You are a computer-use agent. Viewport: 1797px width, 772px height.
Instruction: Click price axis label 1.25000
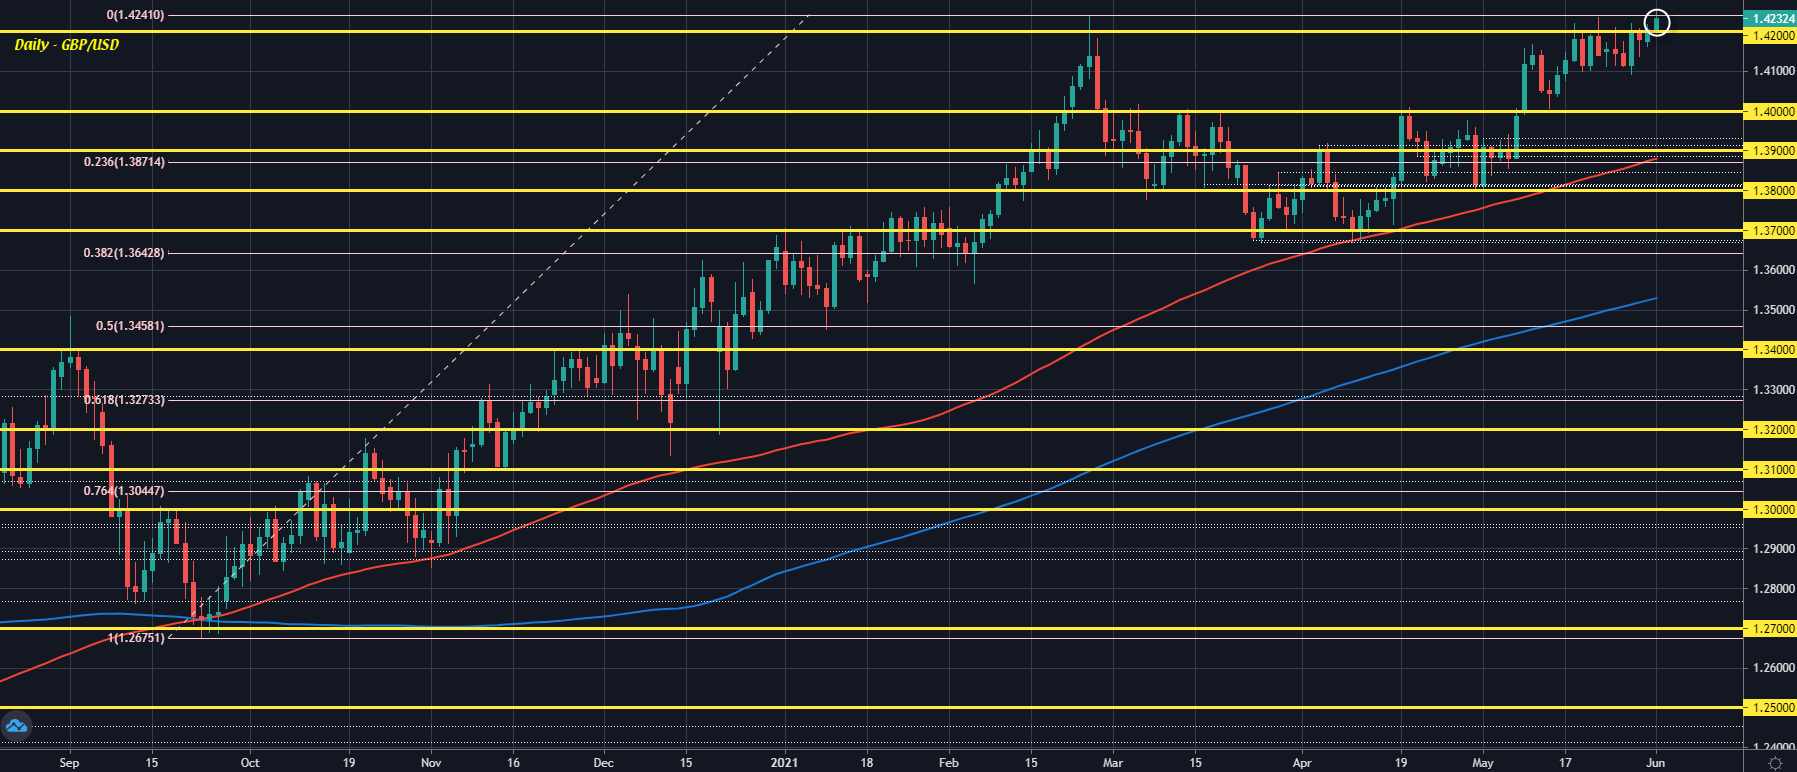(x=1769, y=707)
